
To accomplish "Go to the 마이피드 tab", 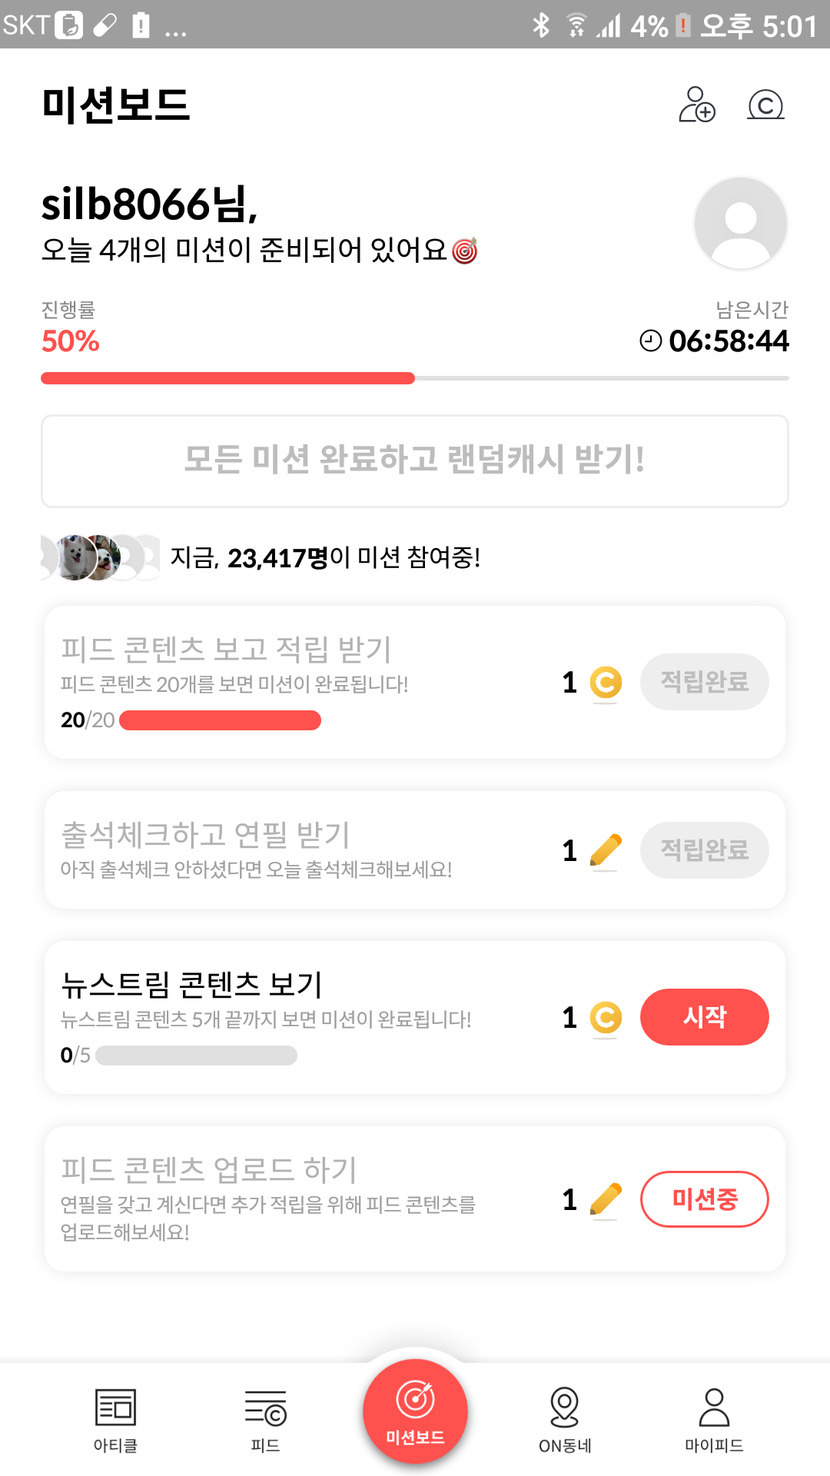I will (x=714, y=1419).
